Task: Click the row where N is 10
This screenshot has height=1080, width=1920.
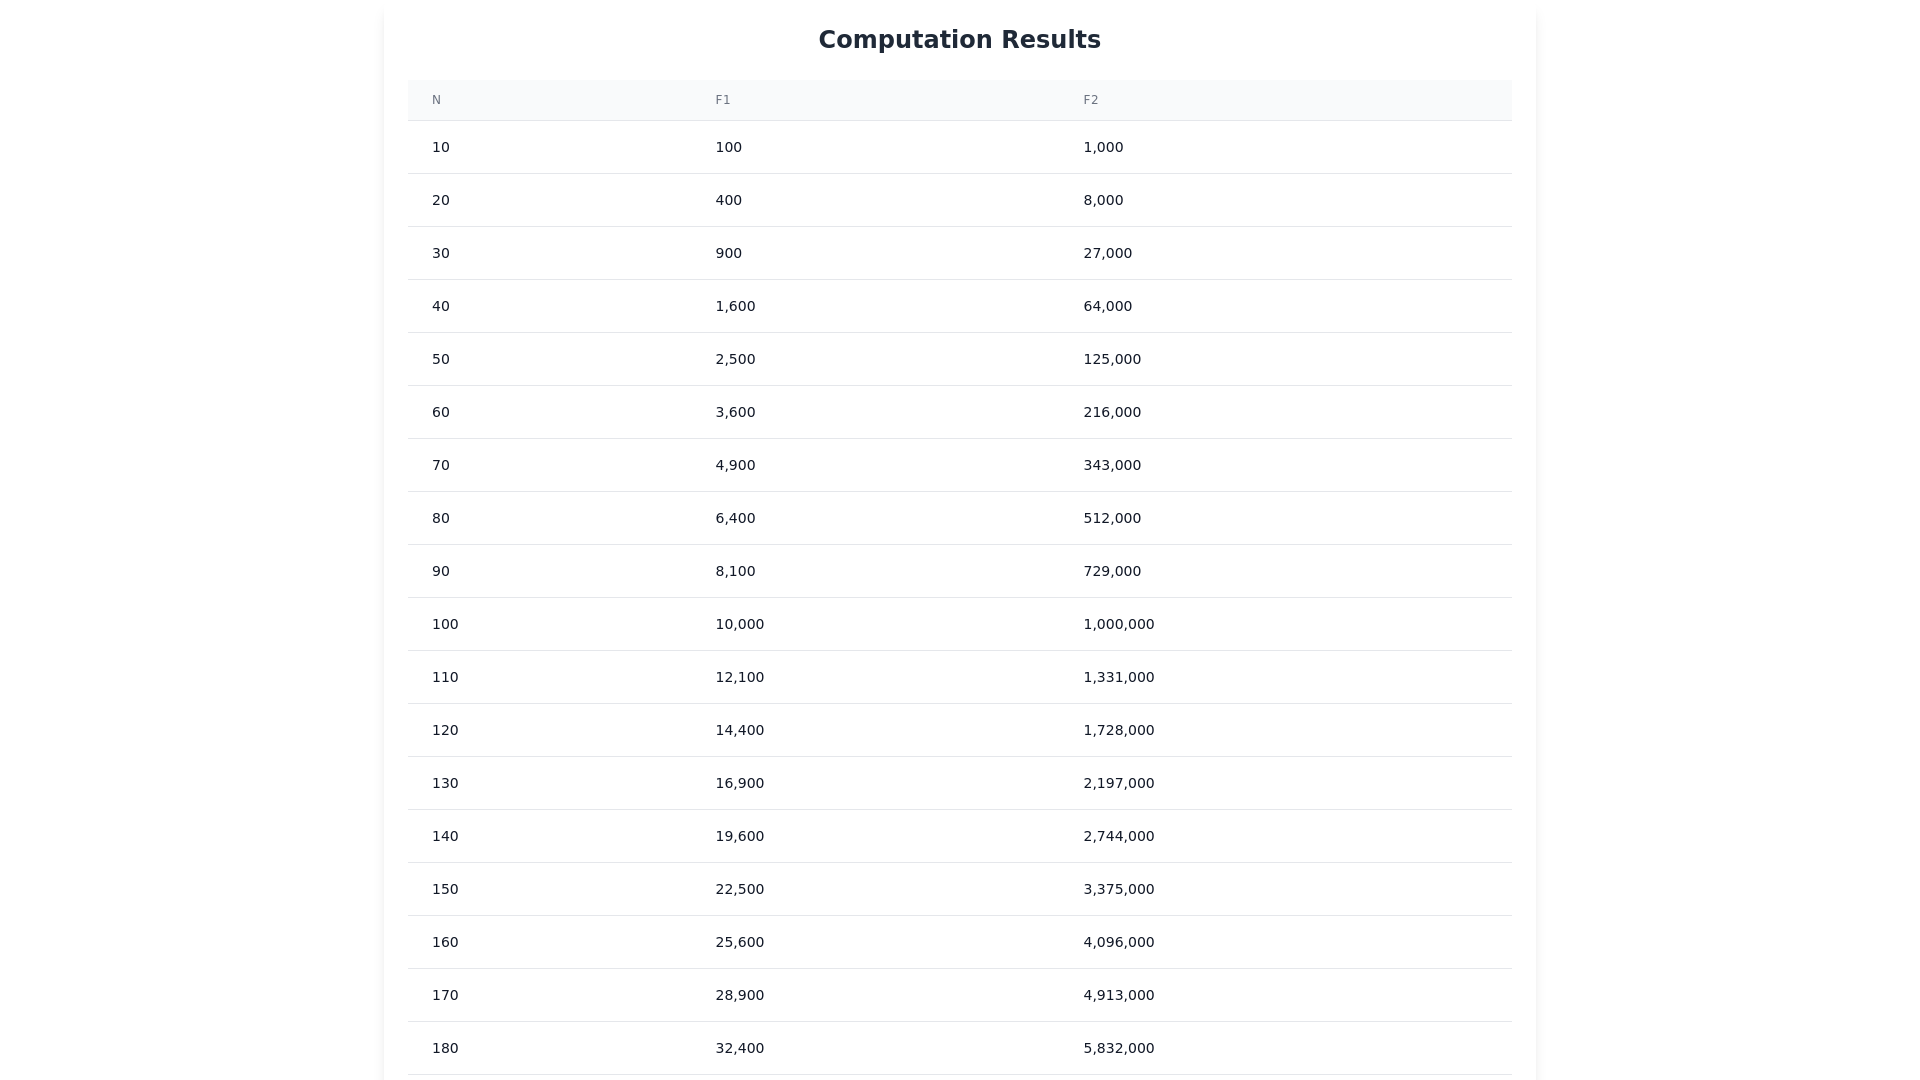Action: [x=960, y=147]
